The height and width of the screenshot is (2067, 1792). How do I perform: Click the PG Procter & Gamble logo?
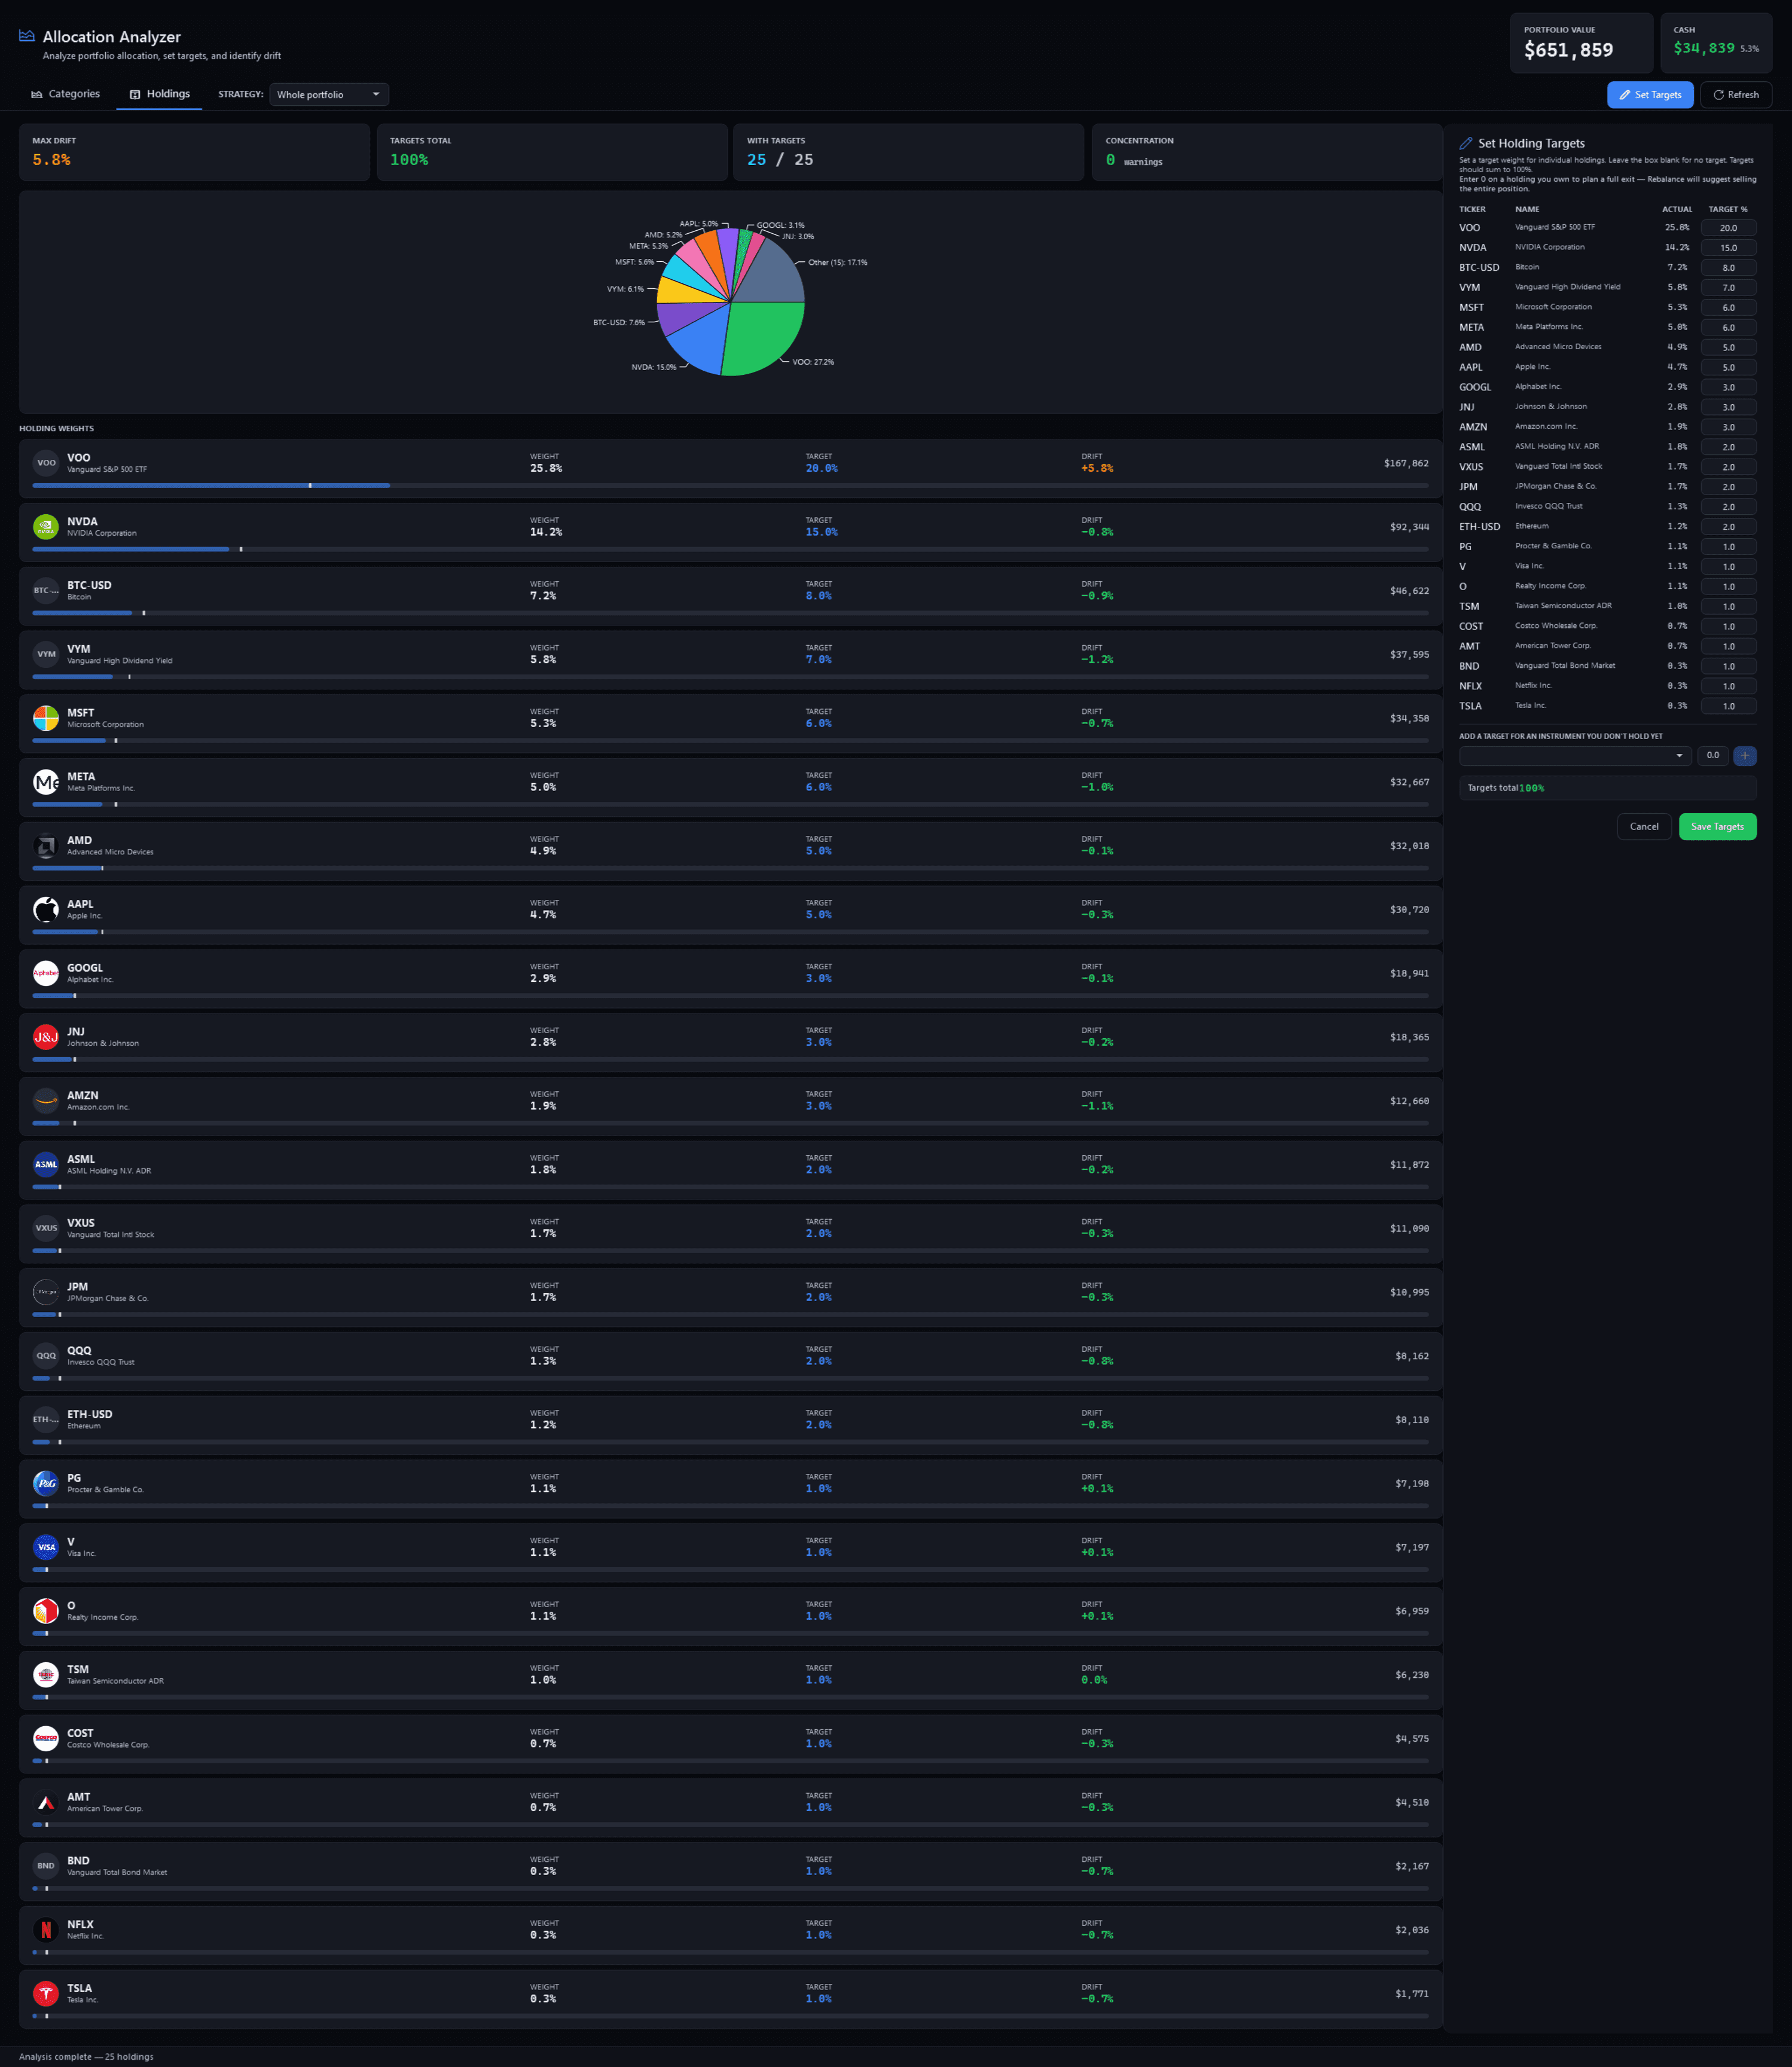(46, 1483)
